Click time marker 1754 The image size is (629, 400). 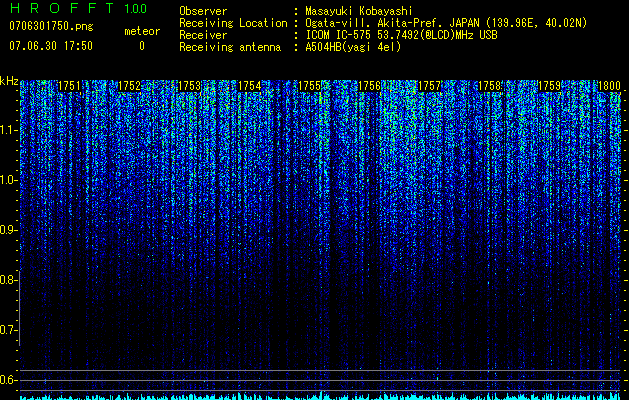[250, 86]
